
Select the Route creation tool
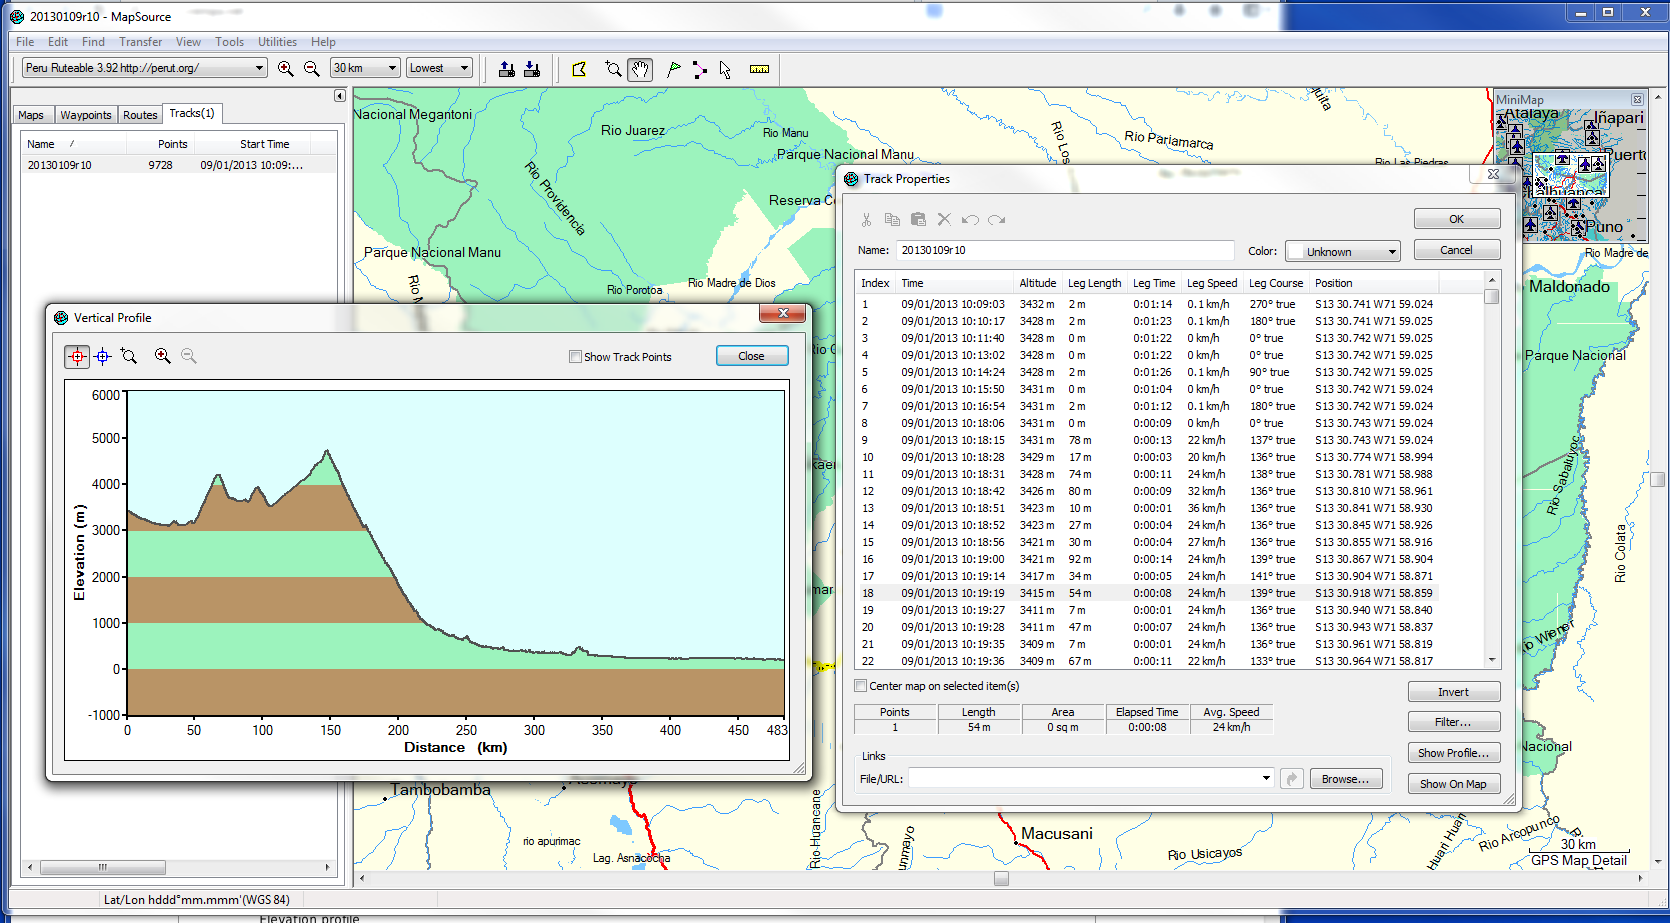(x=699, y=69)
